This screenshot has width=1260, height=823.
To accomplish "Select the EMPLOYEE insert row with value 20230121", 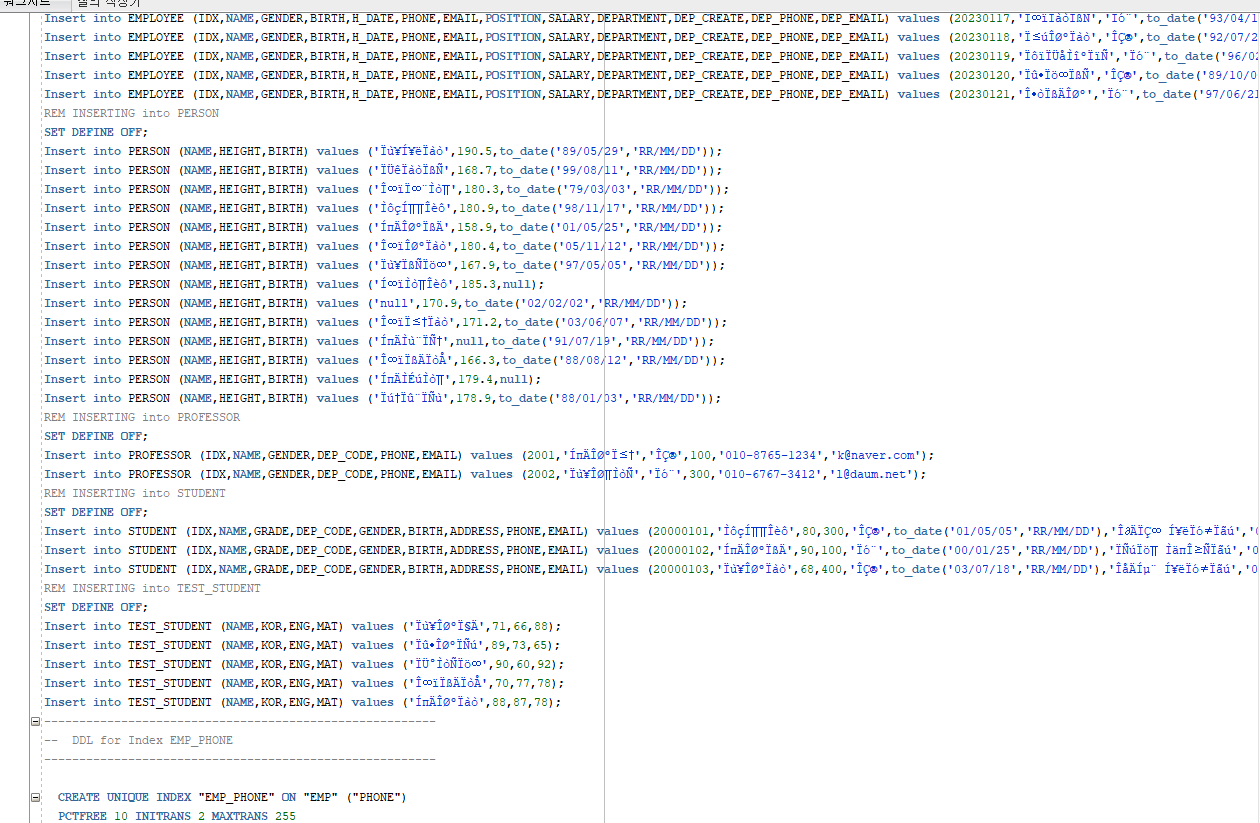I will click(x=651, y=94).
